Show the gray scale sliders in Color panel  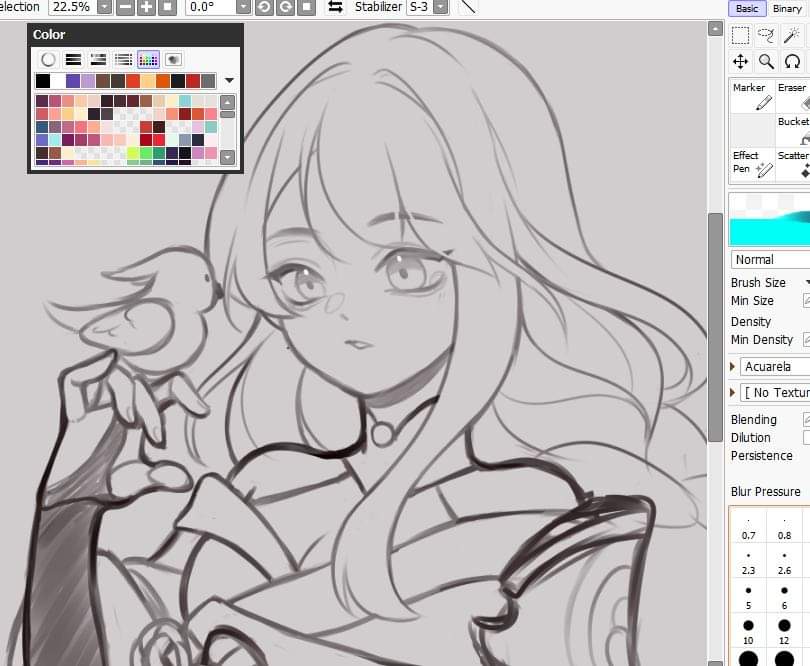click(123, 60)
